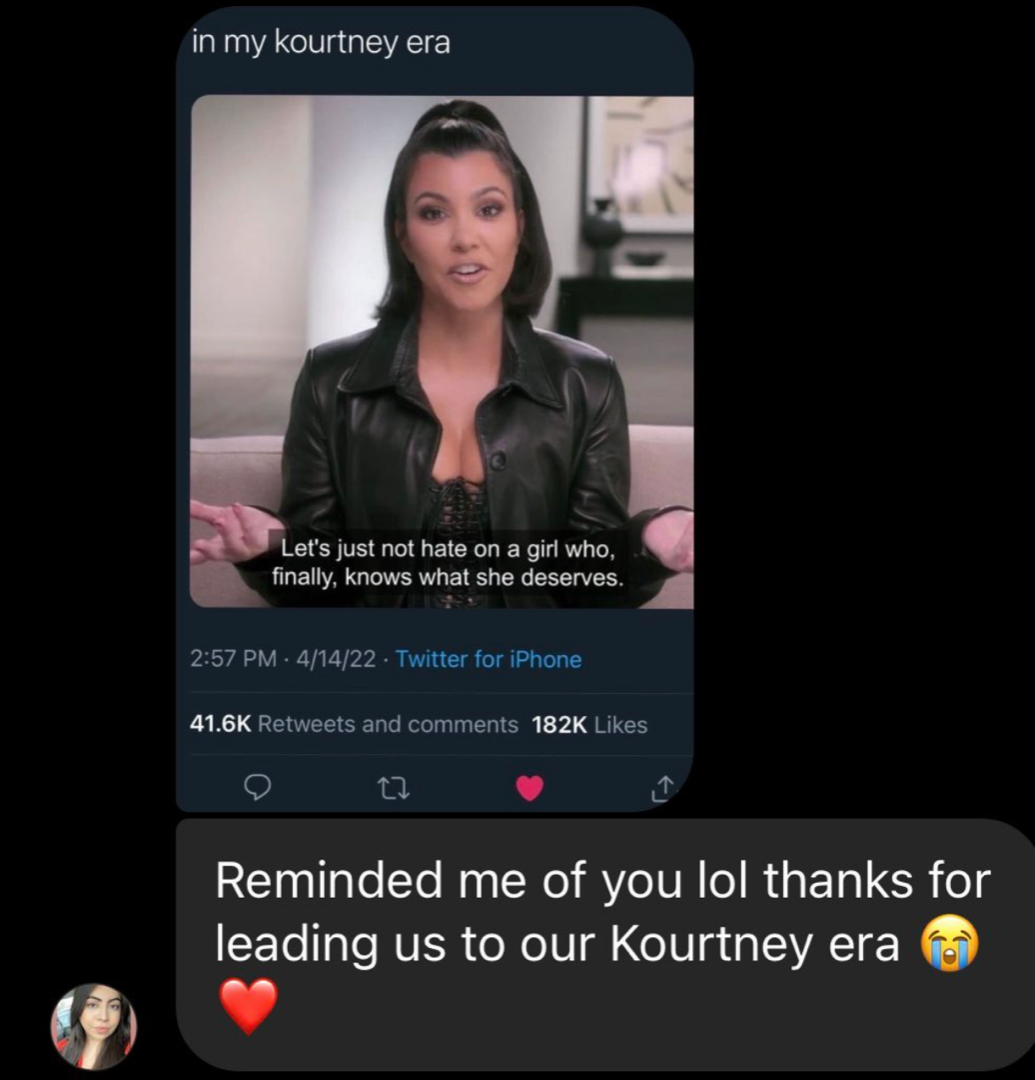Click the word 'Likes' under the tweet
The image size is (1035, 1080).
pos(620,725)
